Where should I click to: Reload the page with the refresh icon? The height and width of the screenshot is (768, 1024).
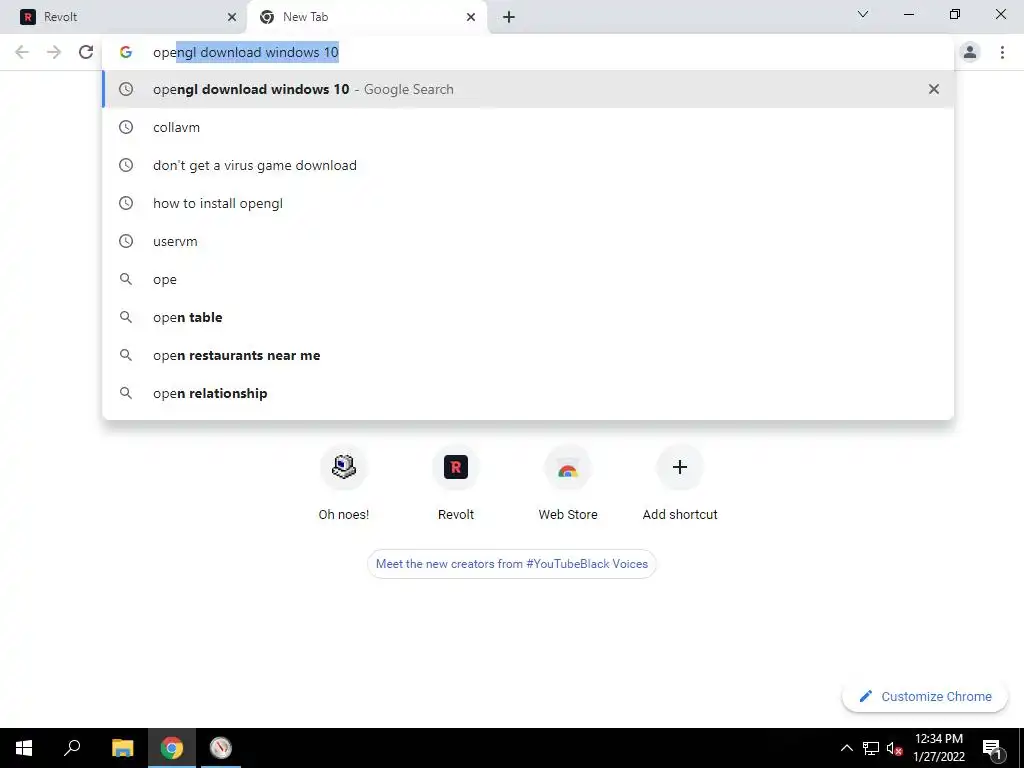coord(86,52)
